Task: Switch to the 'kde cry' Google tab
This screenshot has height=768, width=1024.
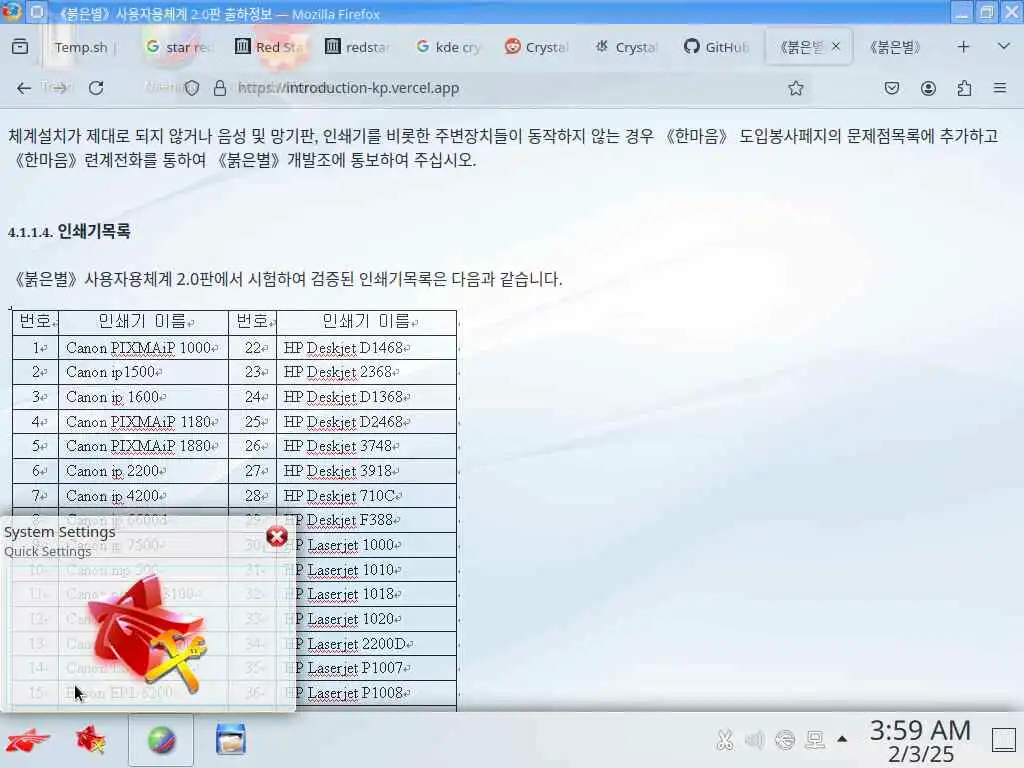Action: (449, 47)
